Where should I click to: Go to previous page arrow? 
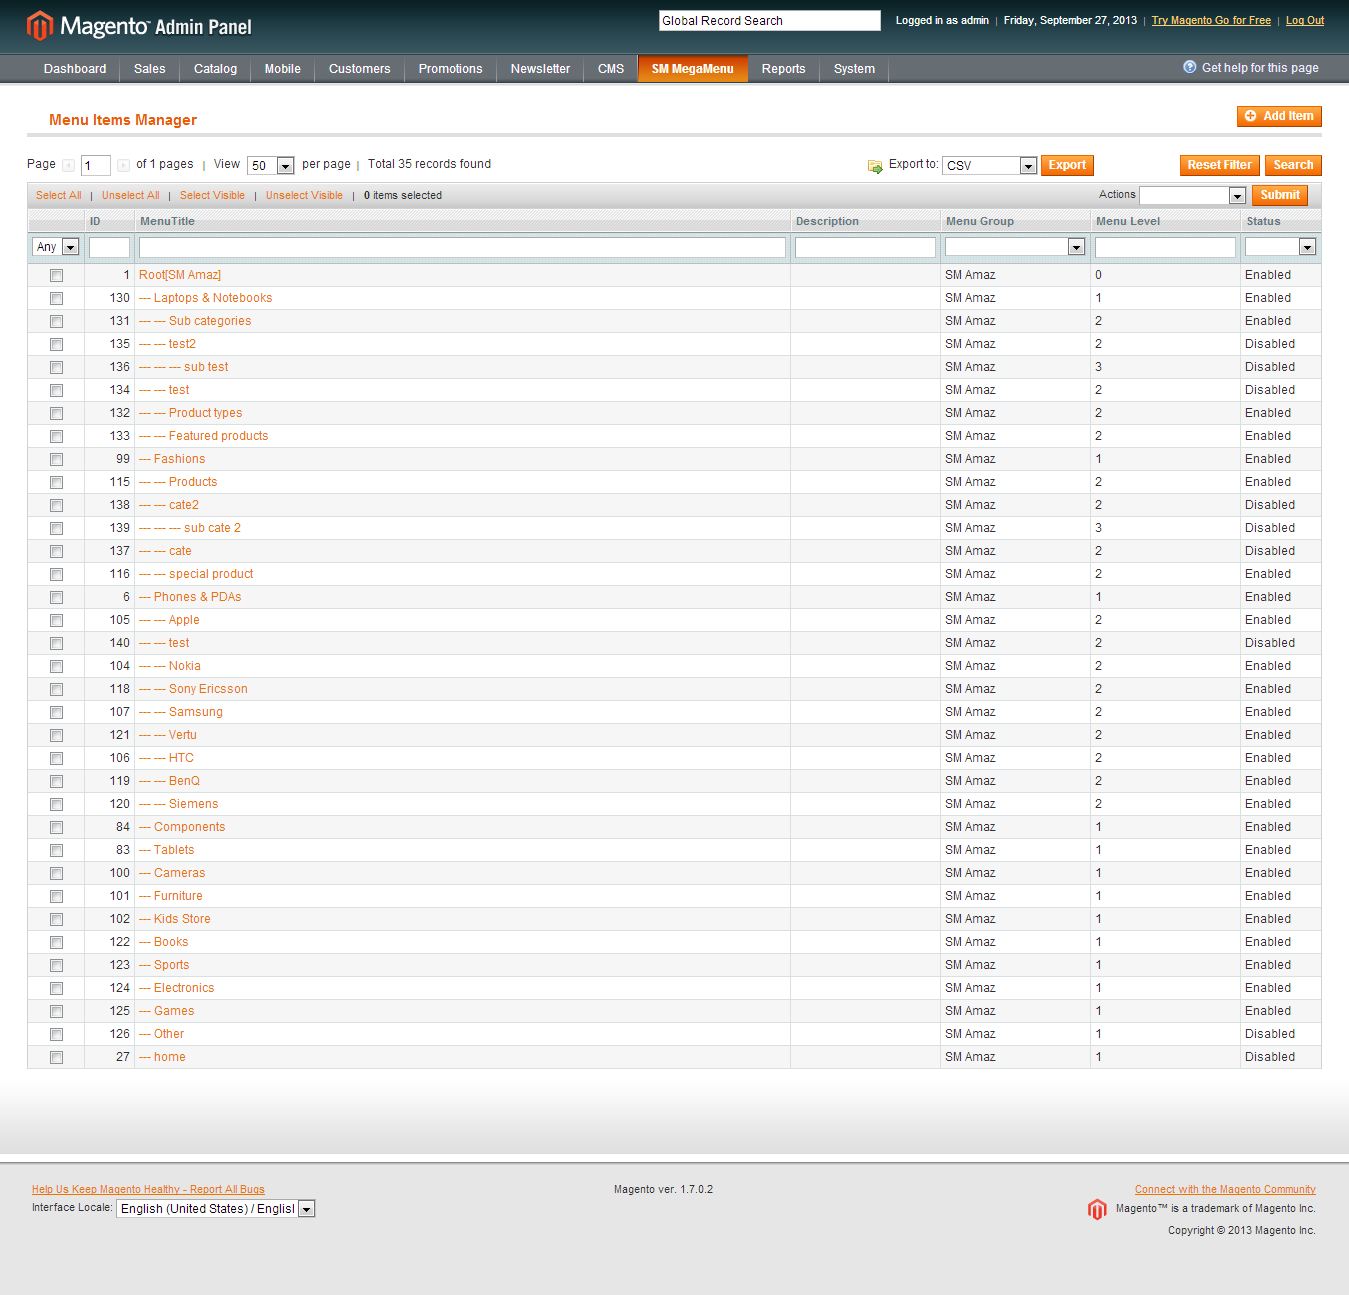[68, 165]
